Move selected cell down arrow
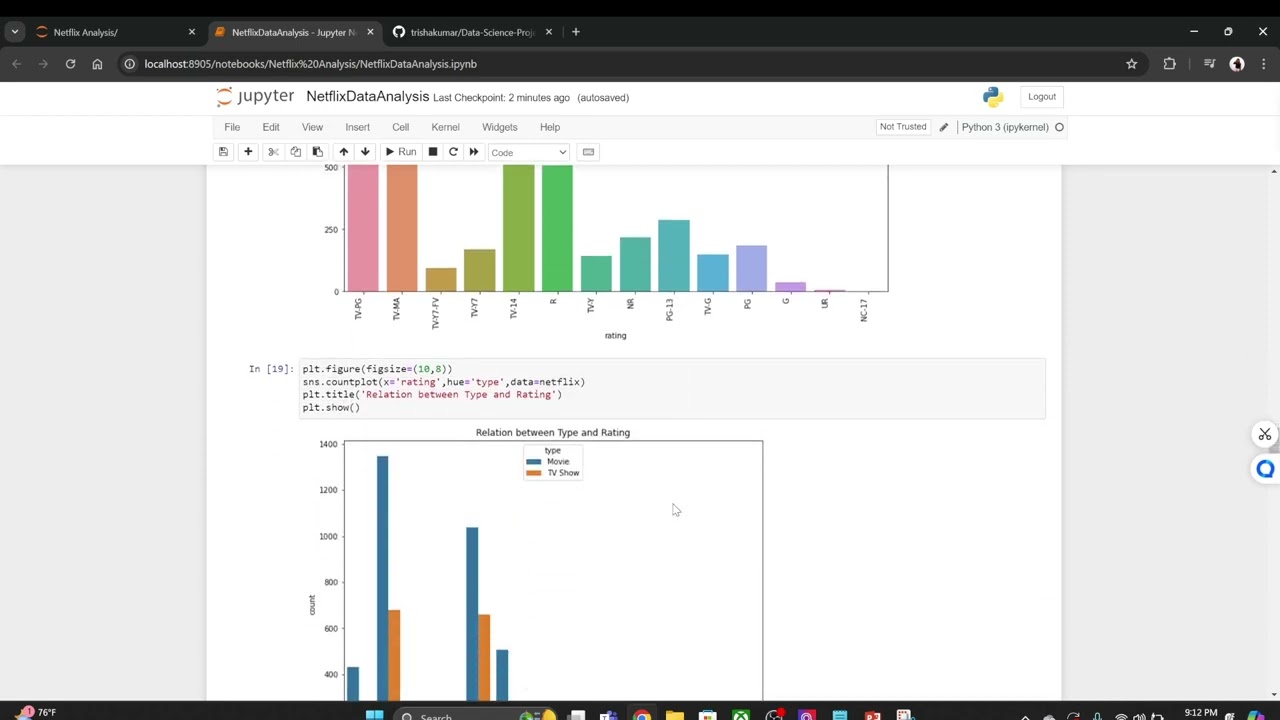This screenshot has width=1280, height=720. 365,152
